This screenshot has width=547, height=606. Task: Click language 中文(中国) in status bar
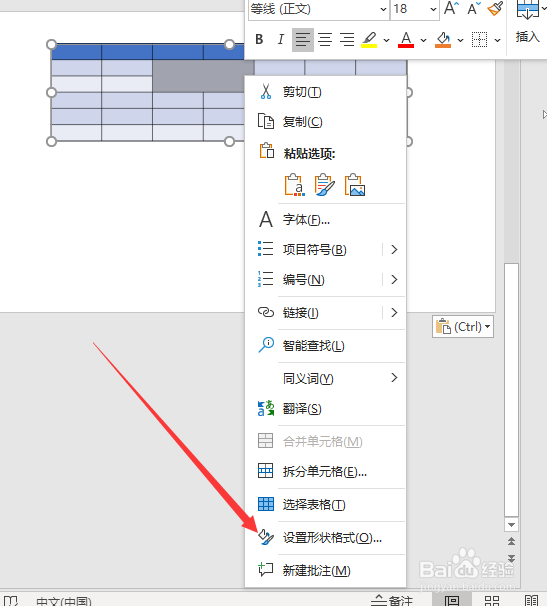pos(64,601)
